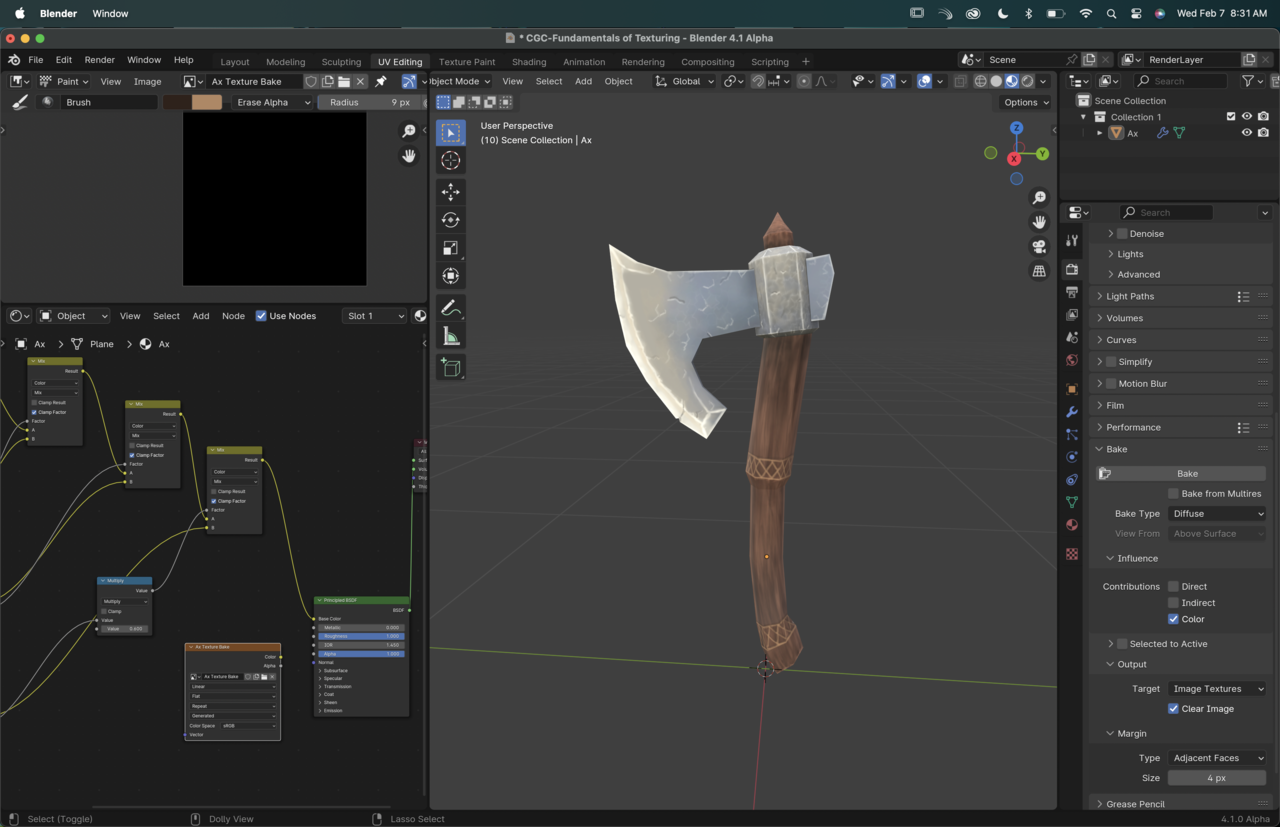Click the Bake button
This screenshot has height=827, width=1280.
coord(1187,473)
